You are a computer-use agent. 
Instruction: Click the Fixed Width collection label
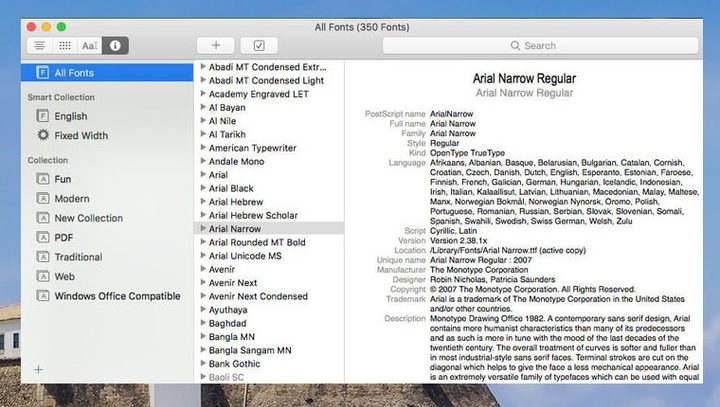pyautogui.click(x=81, y=136)
